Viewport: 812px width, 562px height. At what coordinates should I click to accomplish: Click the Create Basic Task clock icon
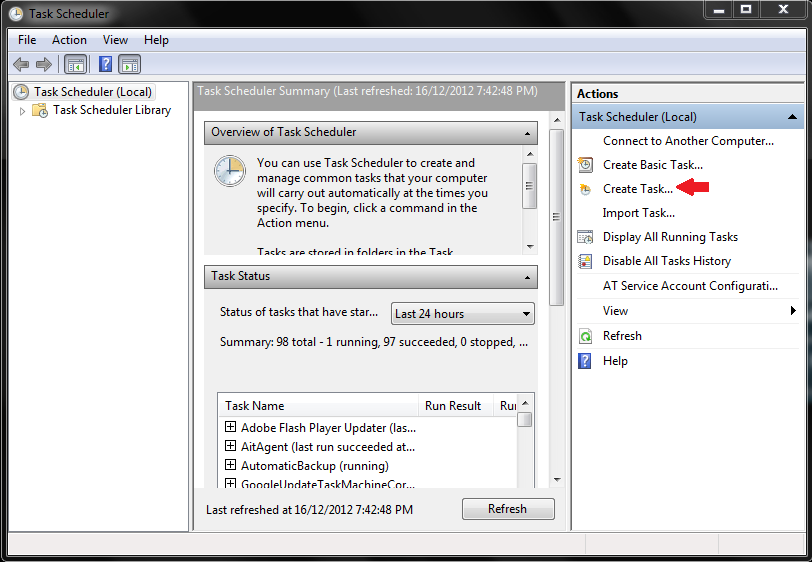585,165
